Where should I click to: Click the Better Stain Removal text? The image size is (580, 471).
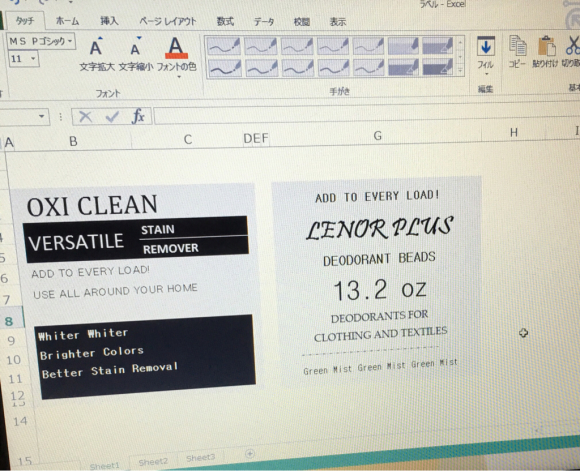(x=110, y=370)
